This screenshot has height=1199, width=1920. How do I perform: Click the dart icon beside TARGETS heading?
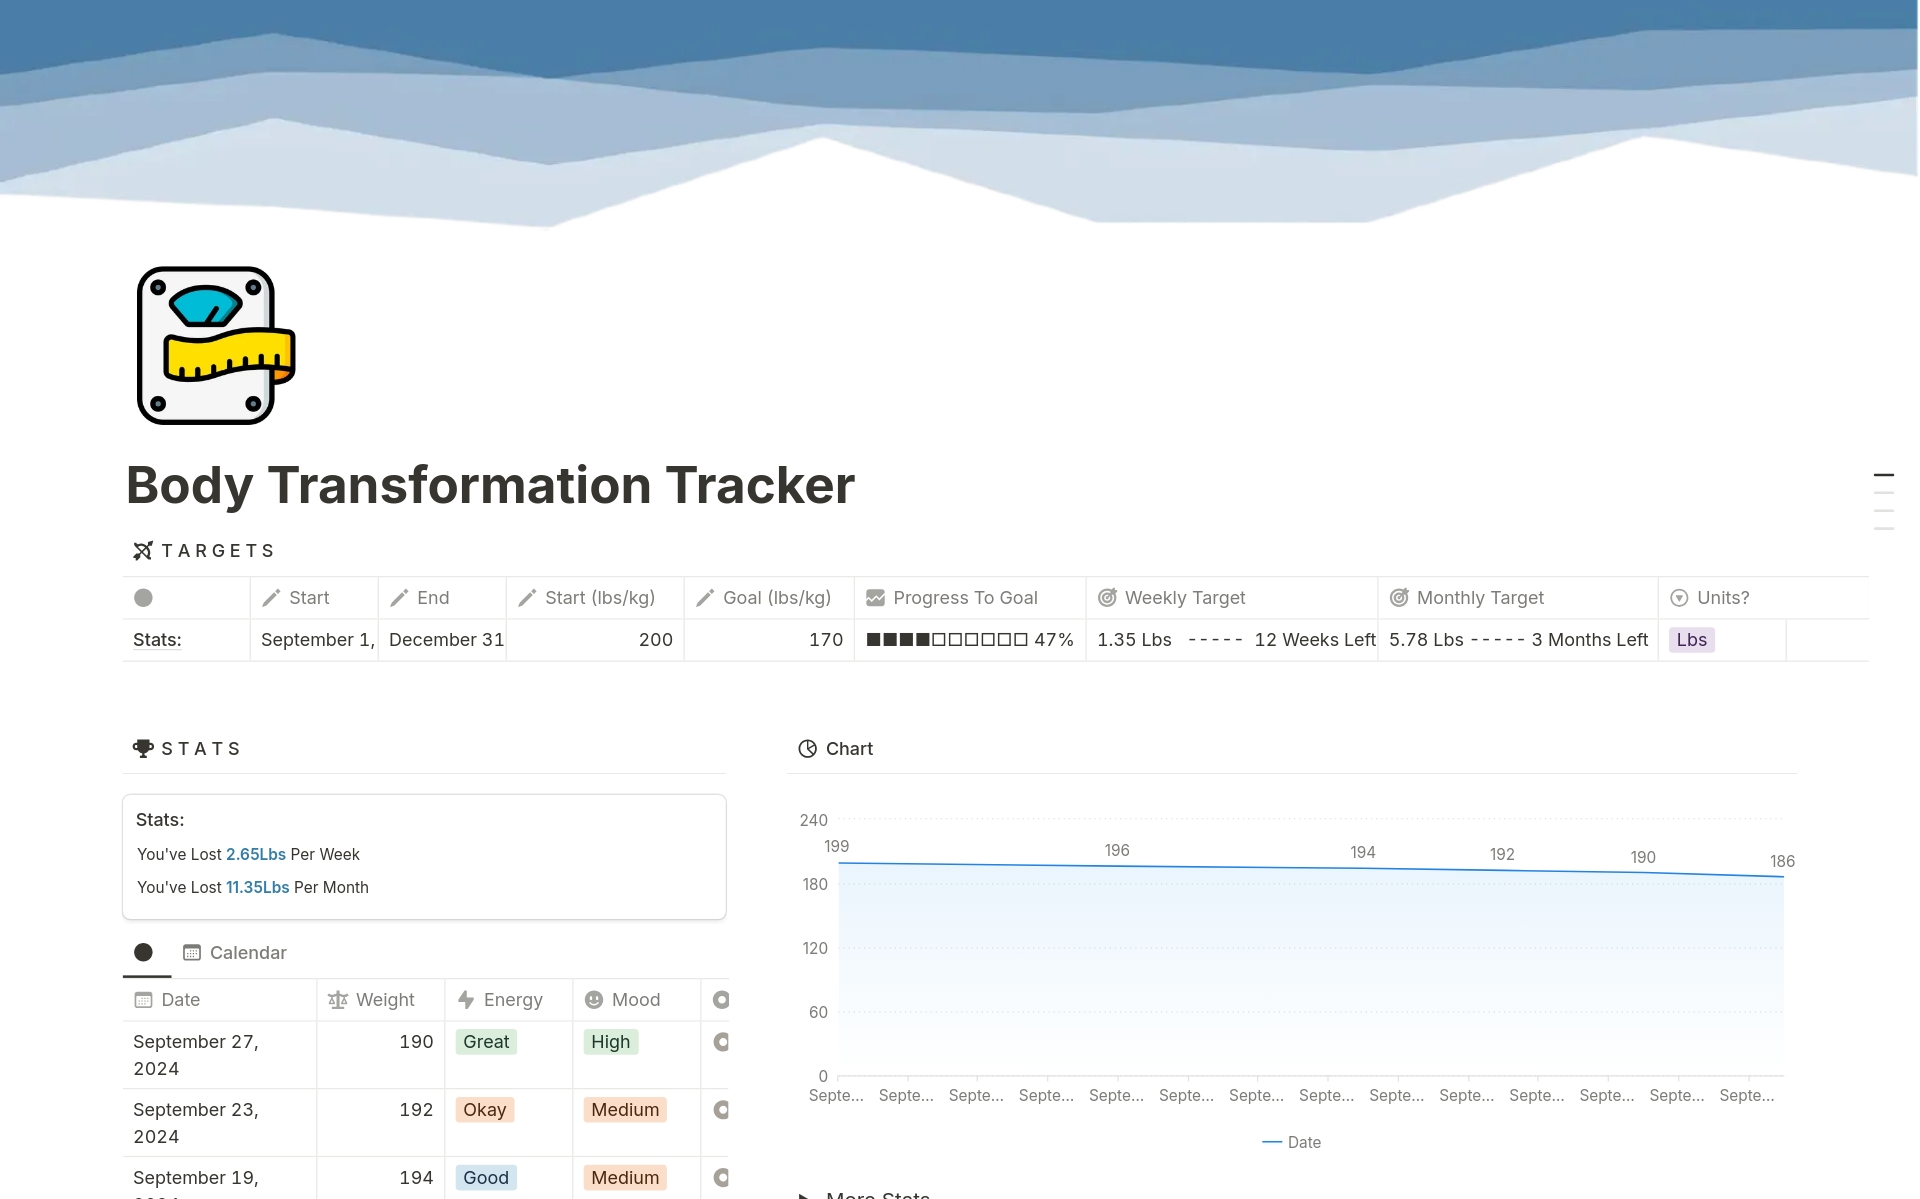tap(142, 550)
